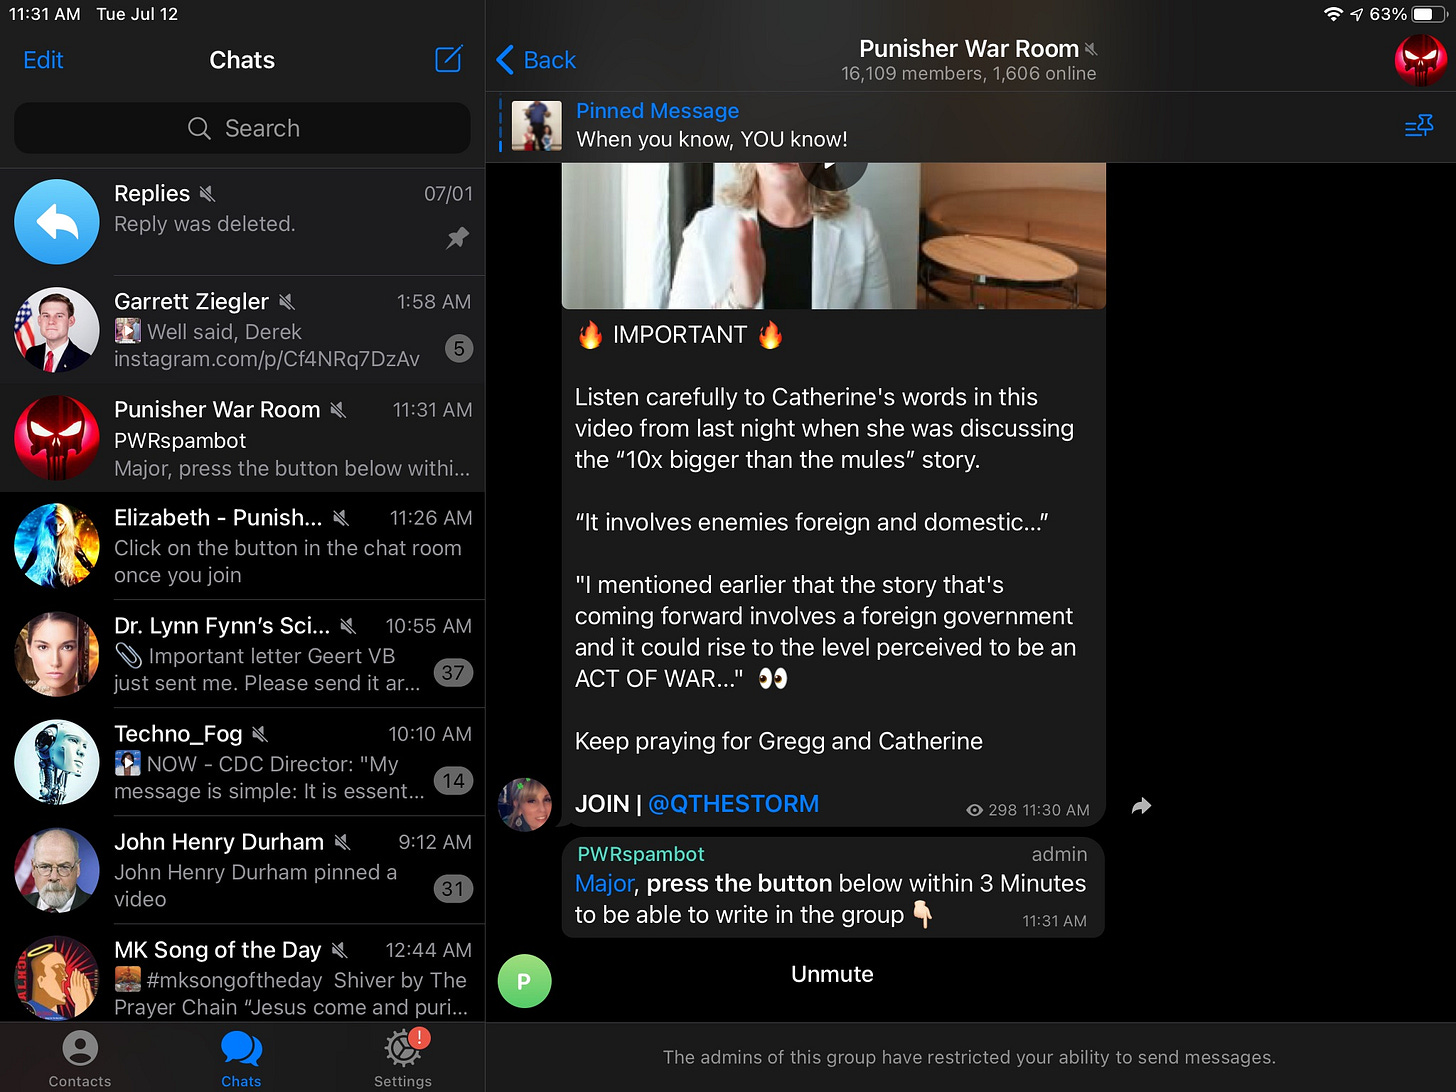Open the Replies conversation row
Viewport: 1456px width, 1092px height.
coord(242,222)
